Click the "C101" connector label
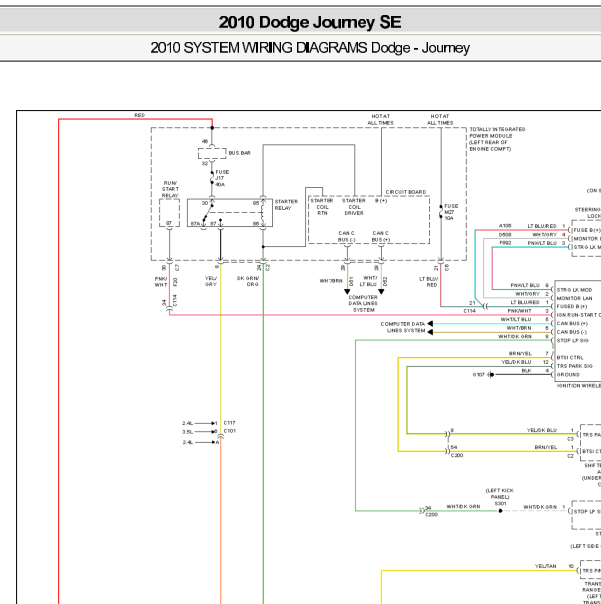601x604 pixels. 230,431
